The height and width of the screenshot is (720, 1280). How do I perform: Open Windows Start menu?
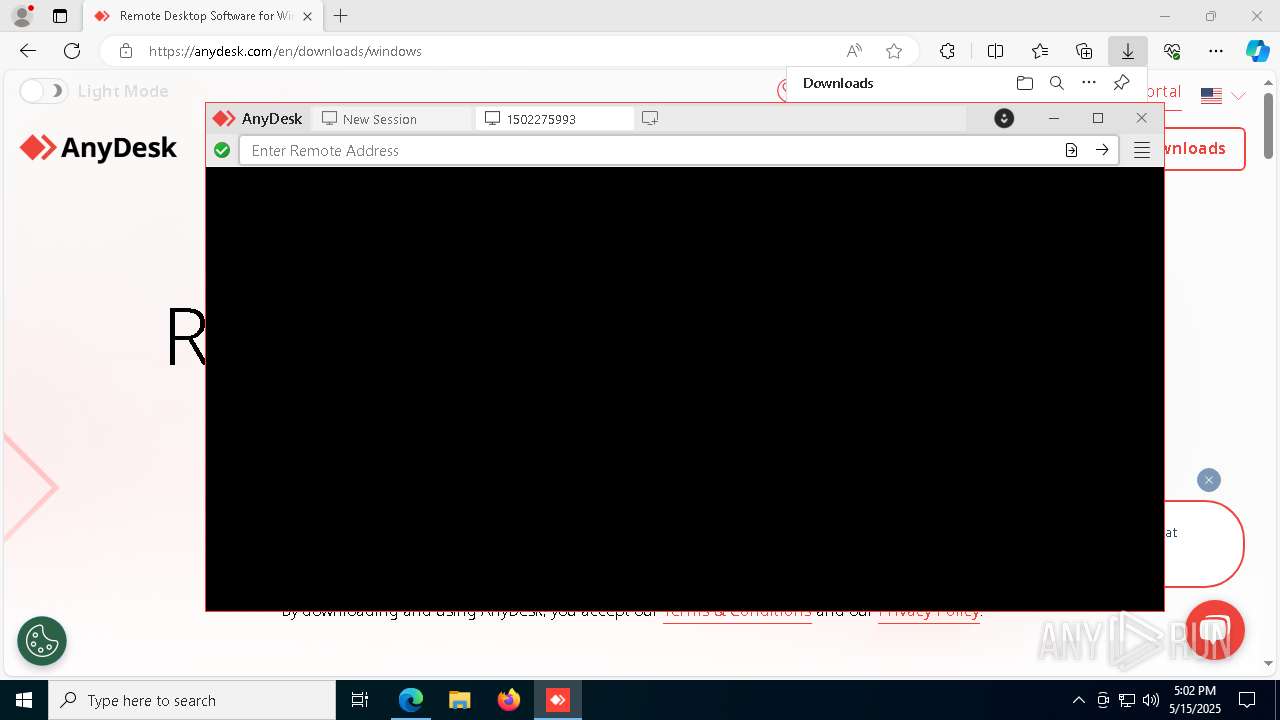[24, 700]
